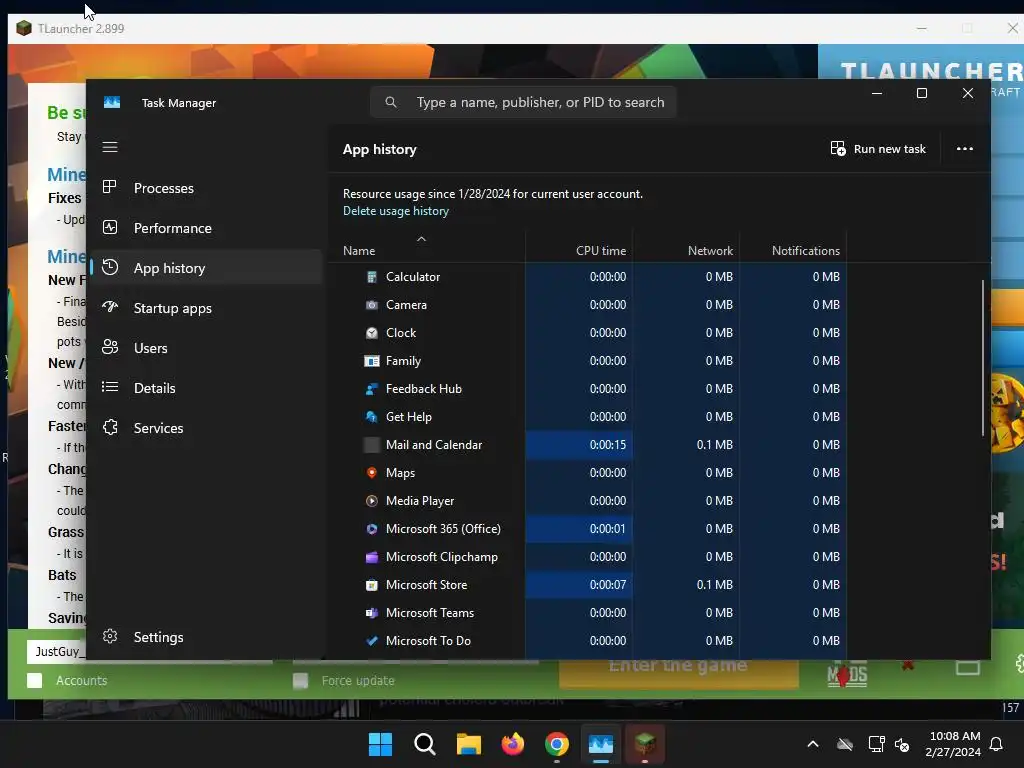
Task: Click the Calculator app icon
Action: 372,277
